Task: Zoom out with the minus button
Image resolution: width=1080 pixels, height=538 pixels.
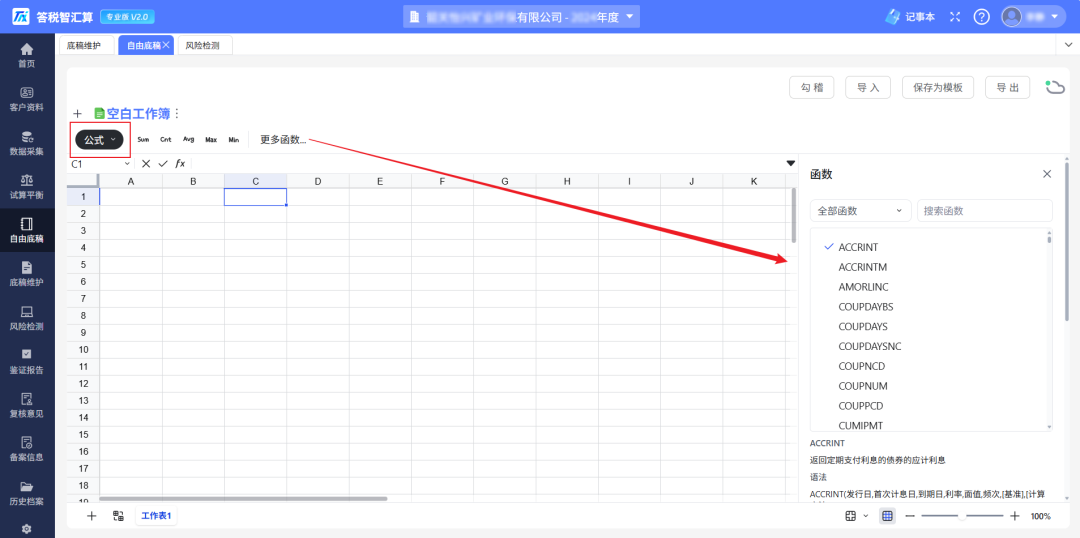Action: point(910,516)
